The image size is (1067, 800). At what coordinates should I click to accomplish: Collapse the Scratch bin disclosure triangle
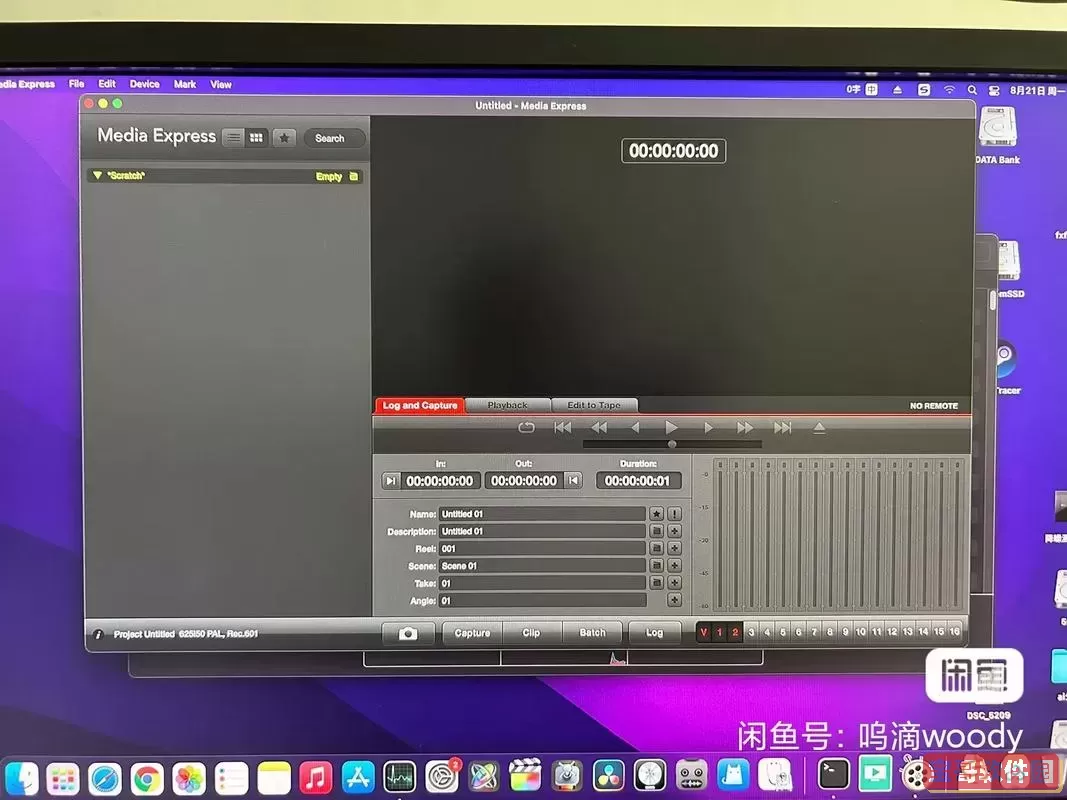coord(97,176)
